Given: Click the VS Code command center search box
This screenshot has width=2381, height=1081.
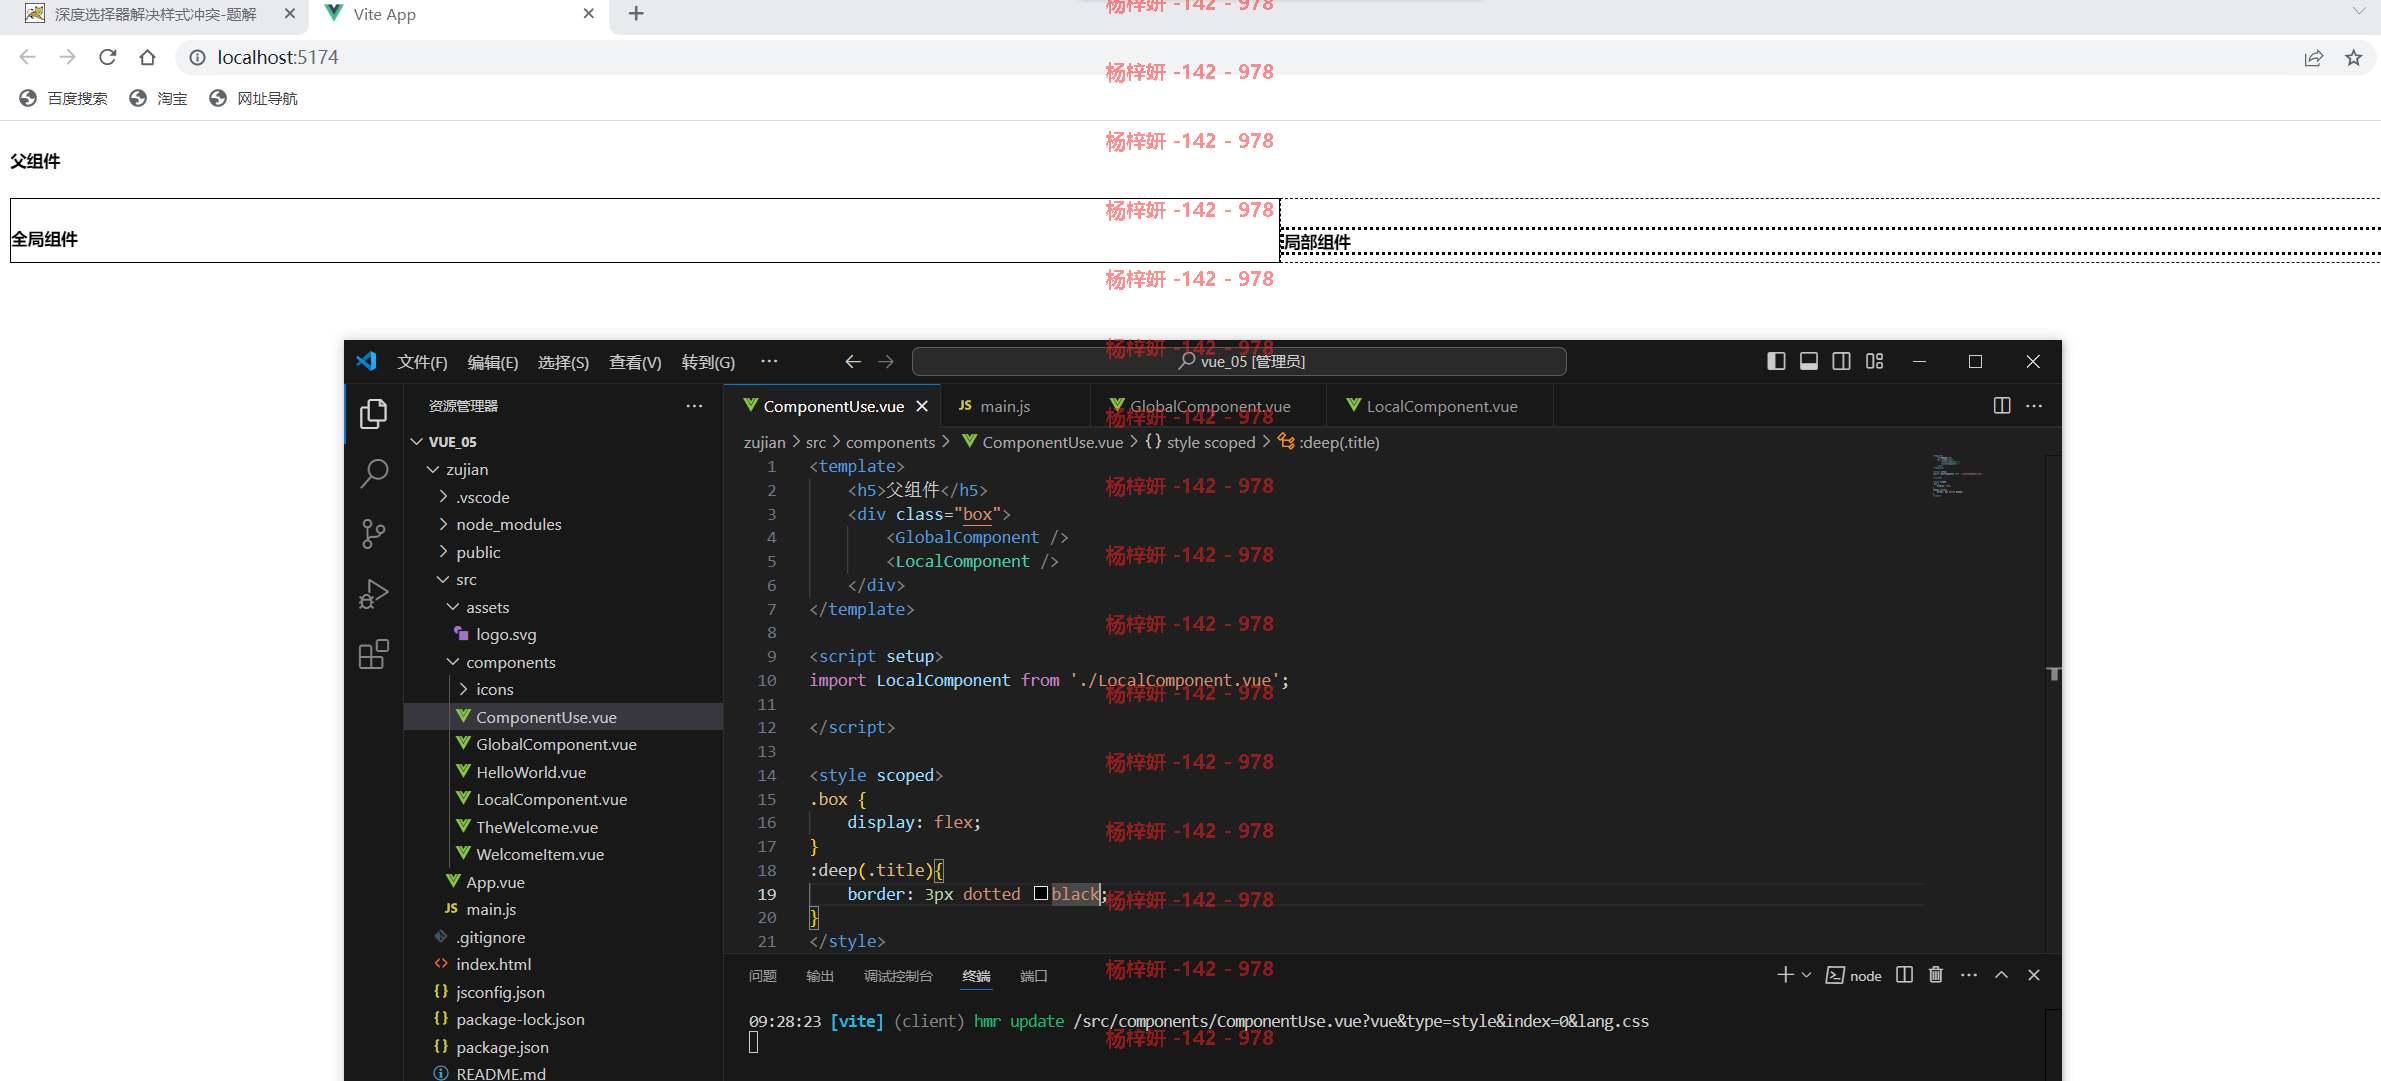Looking at the screenshot, I should click(x=1239, y=361).
